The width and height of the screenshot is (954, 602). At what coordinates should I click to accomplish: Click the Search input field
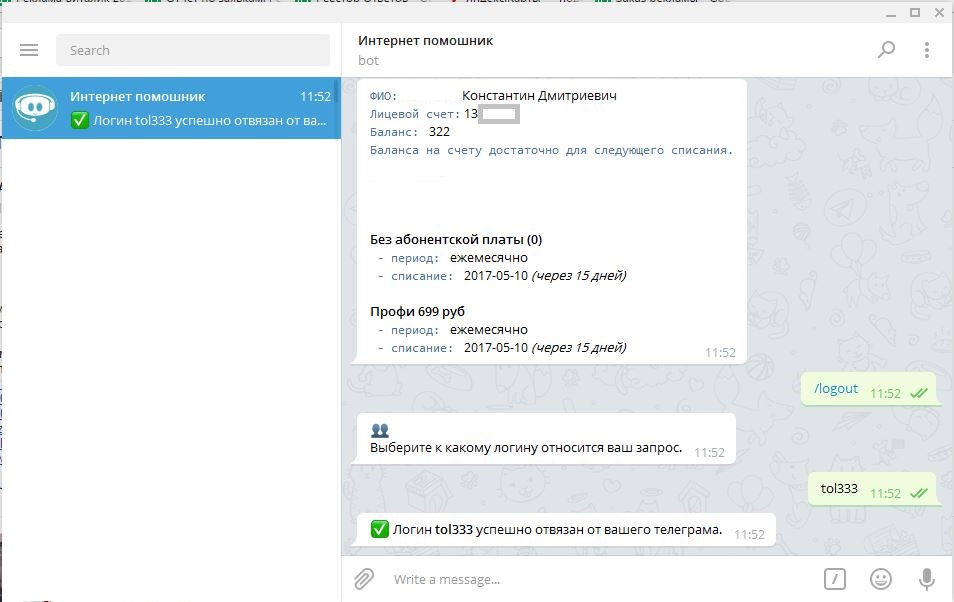193,50
